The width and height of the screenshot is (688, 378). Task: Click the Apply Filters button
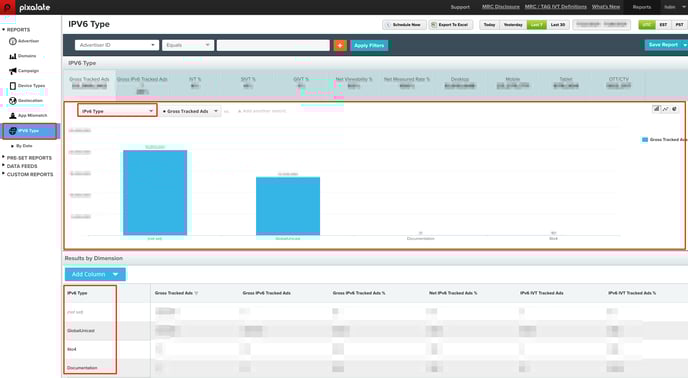click(369, 45)
